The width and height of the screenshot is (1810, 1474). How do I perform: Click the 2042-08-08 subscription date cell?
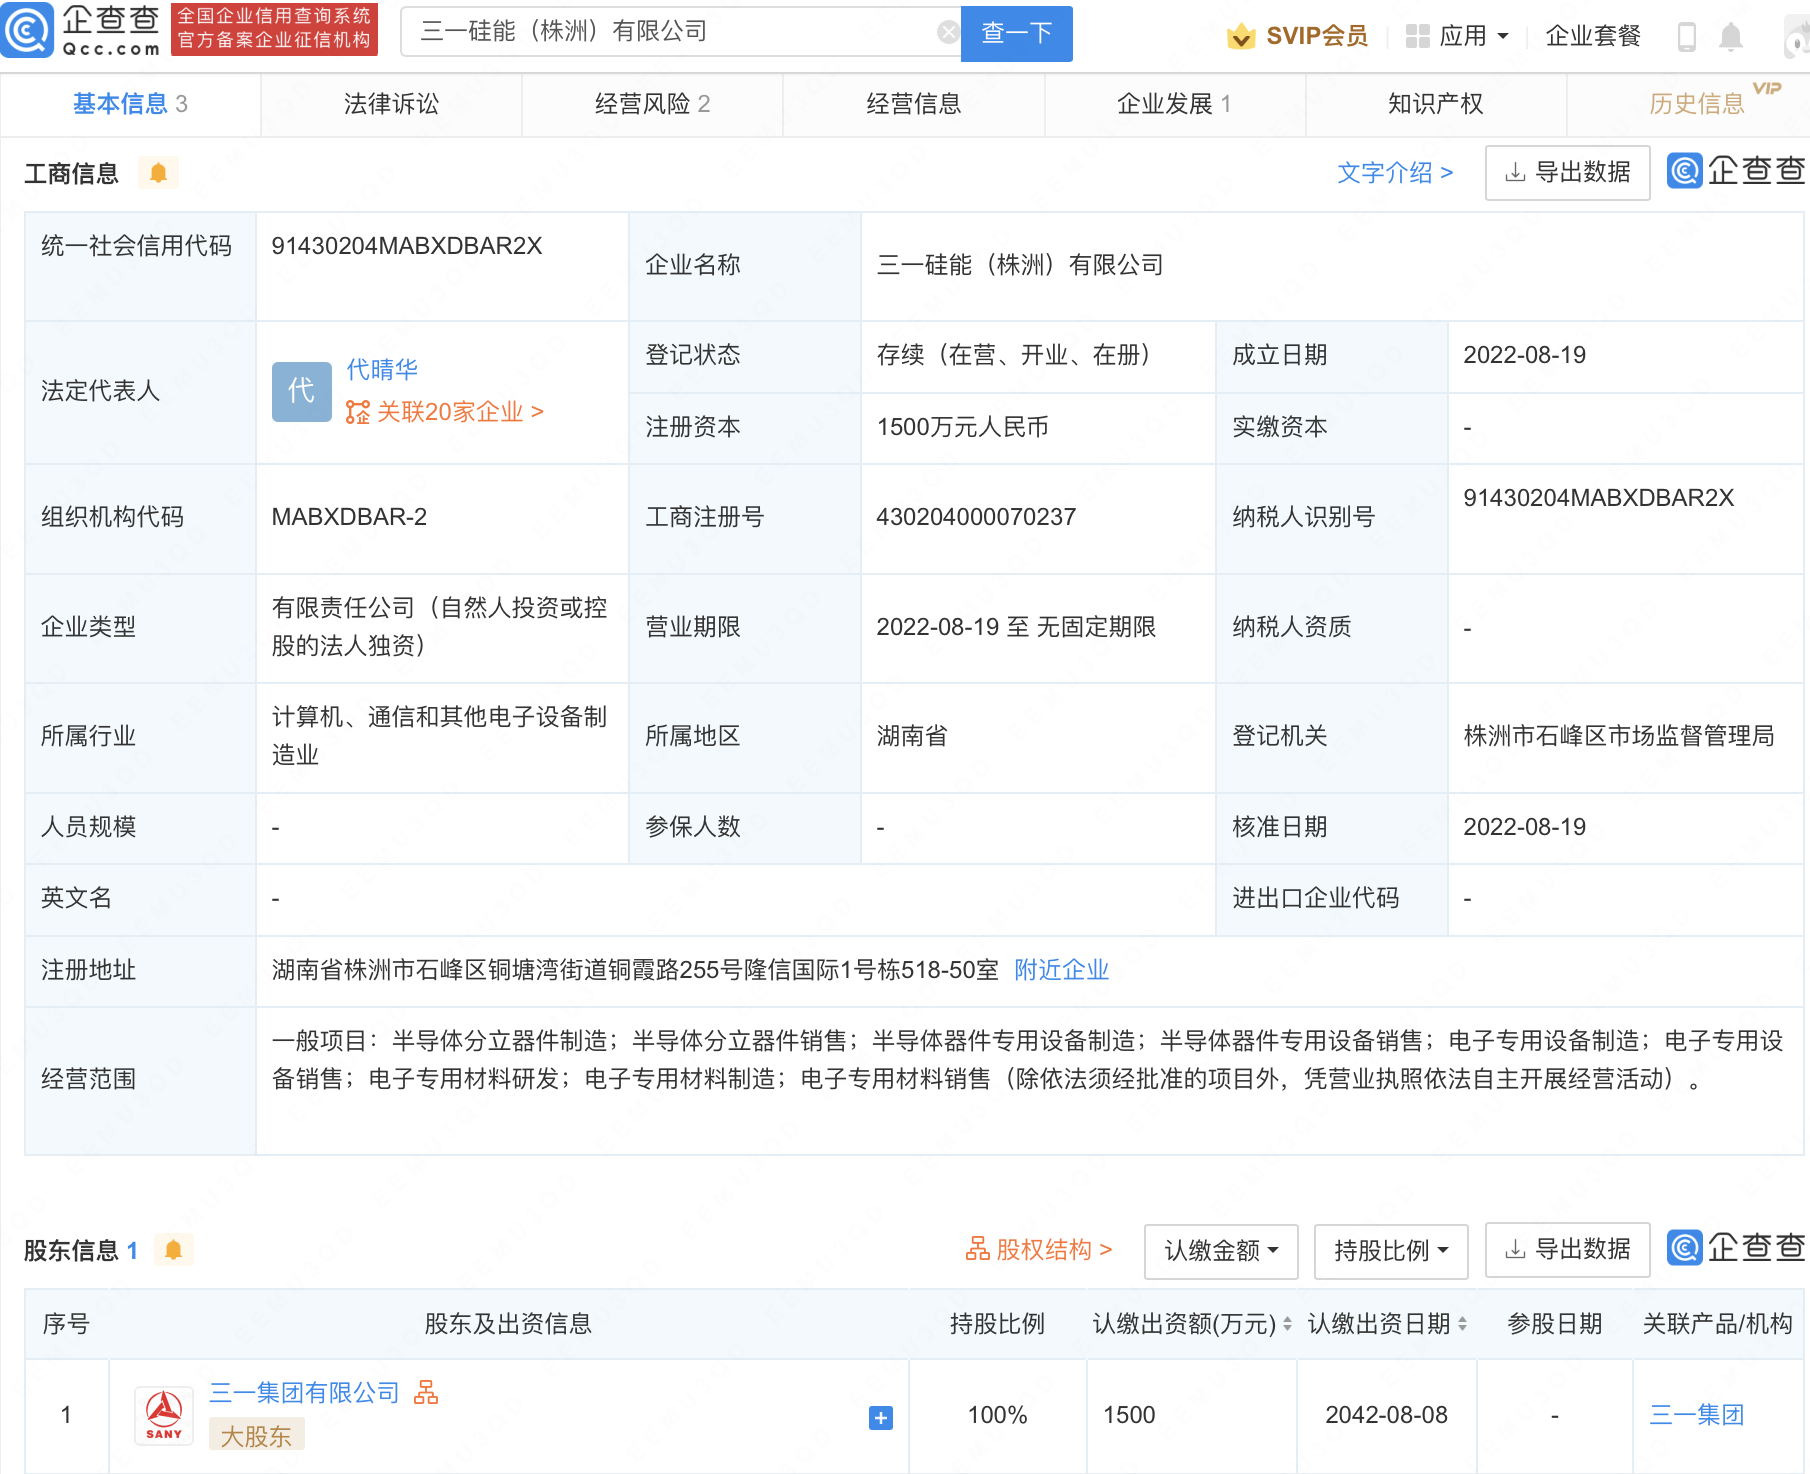tap(1386, 1415)
